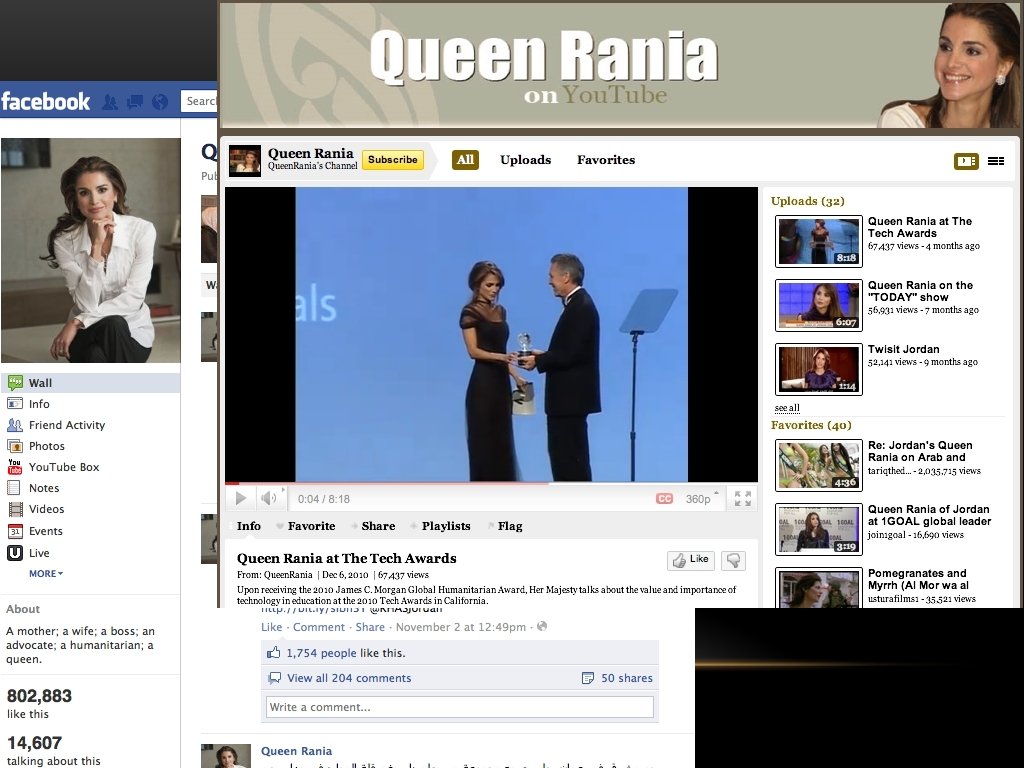
Task: Open Queen Rania's Facebook profile photo
Action: tap(91, 250)
